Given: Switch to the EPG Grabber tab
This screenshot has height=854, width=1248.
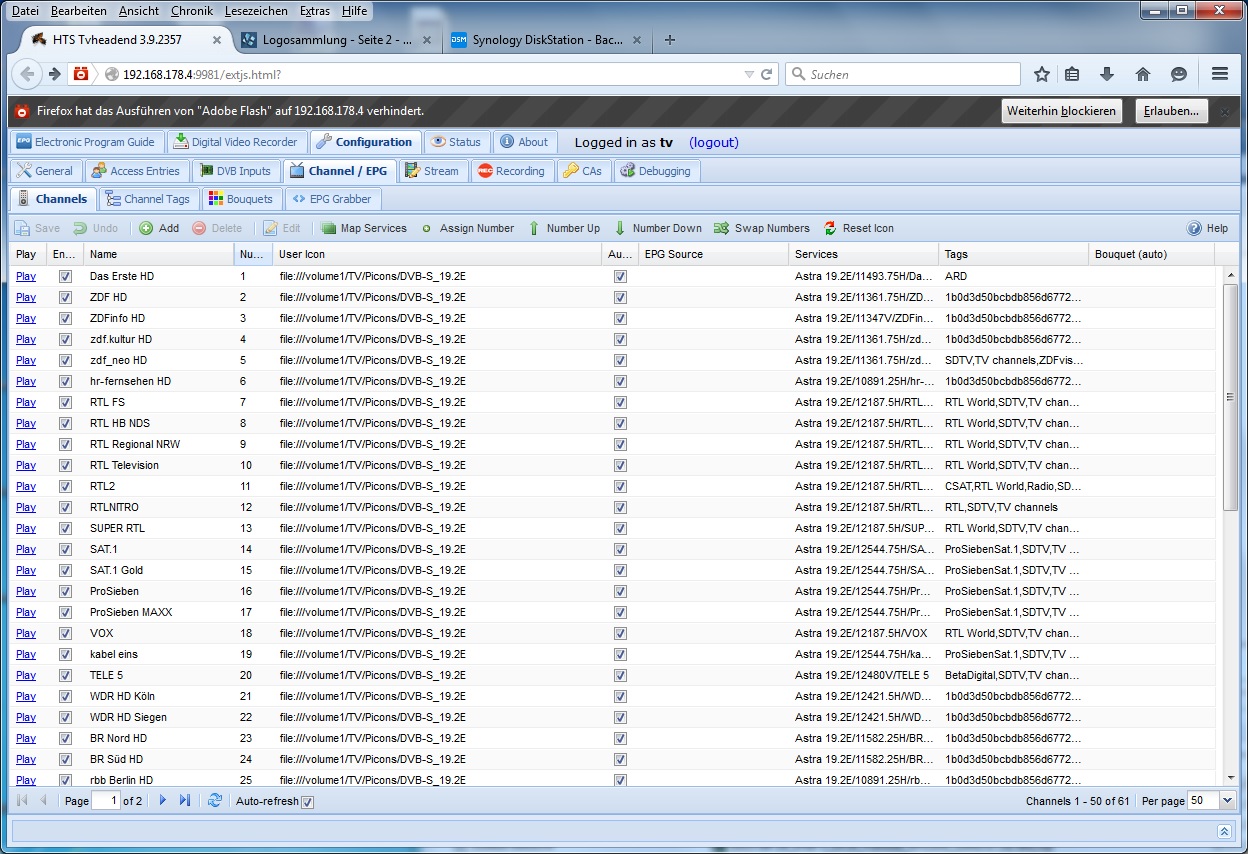Looking at the screenshot, I should [333, 199].
